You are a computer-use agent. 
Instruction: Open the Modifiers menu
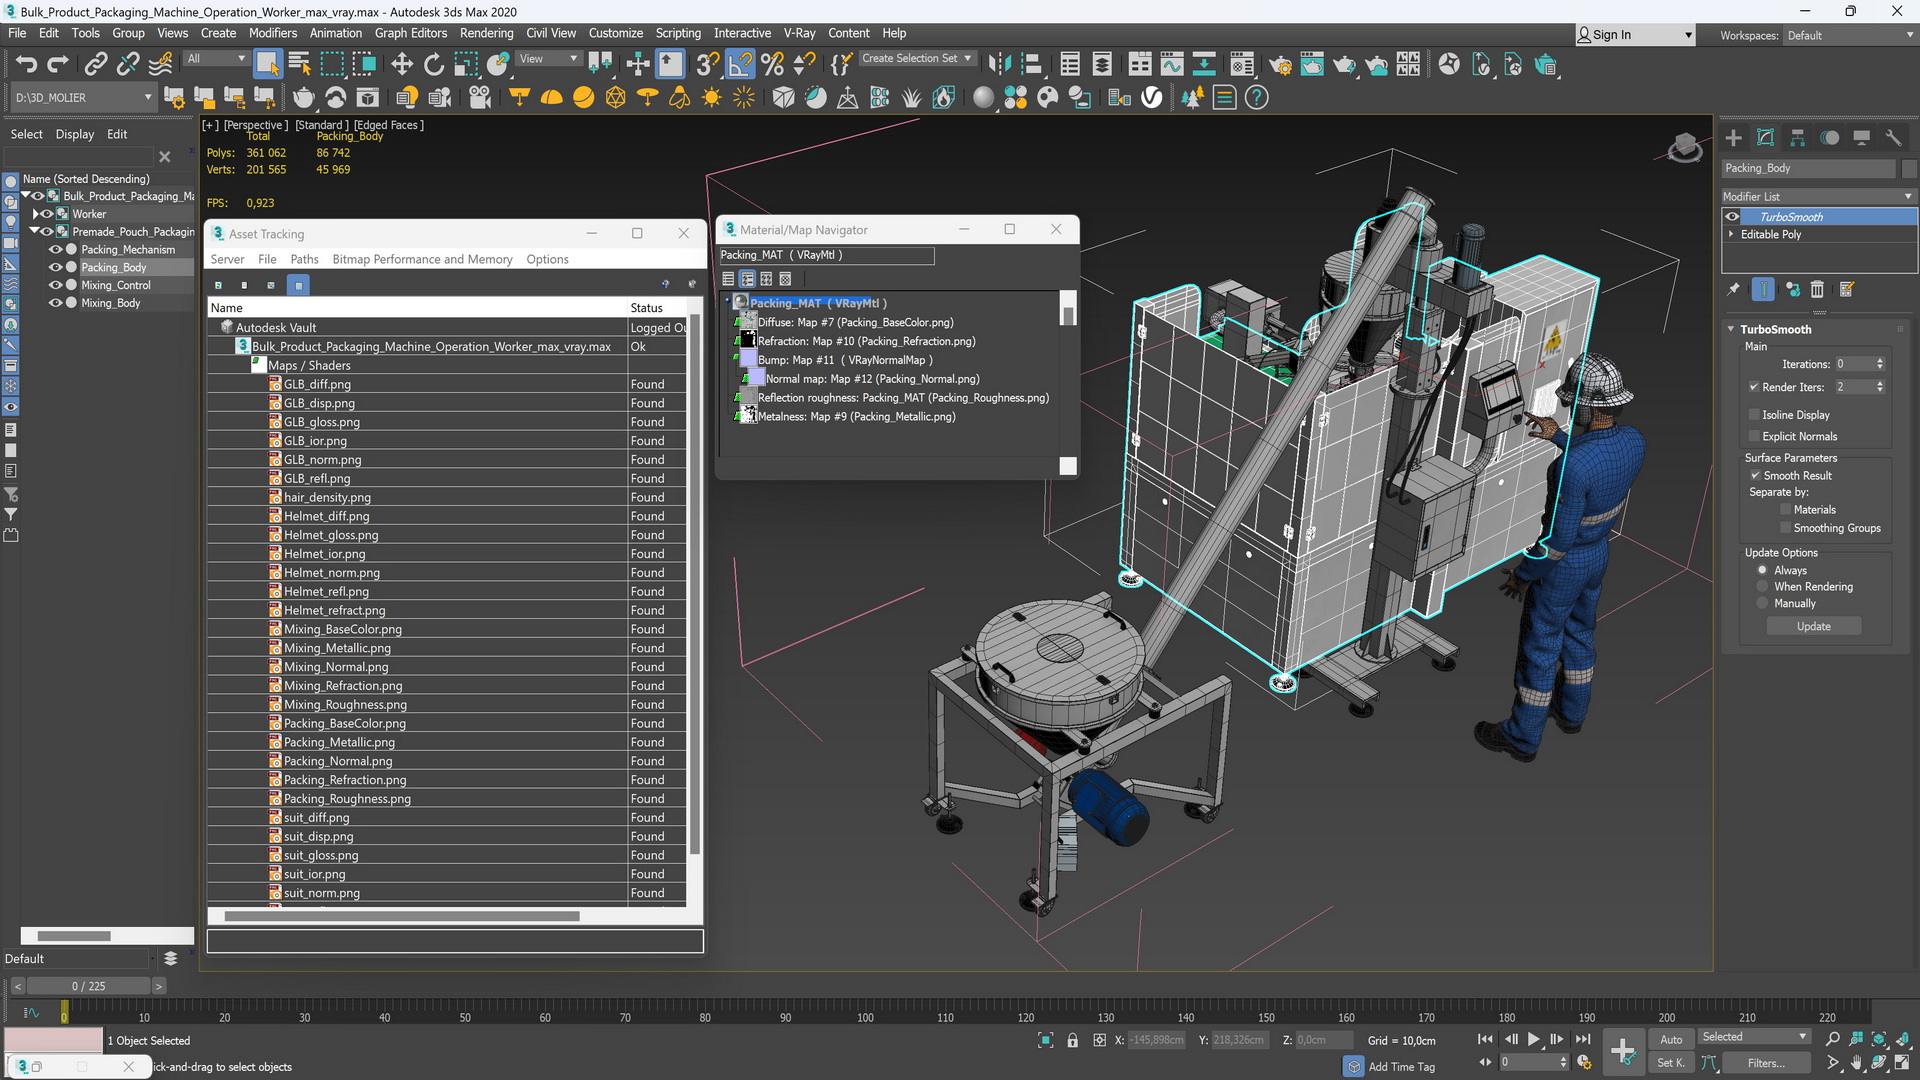click(273, 33)
